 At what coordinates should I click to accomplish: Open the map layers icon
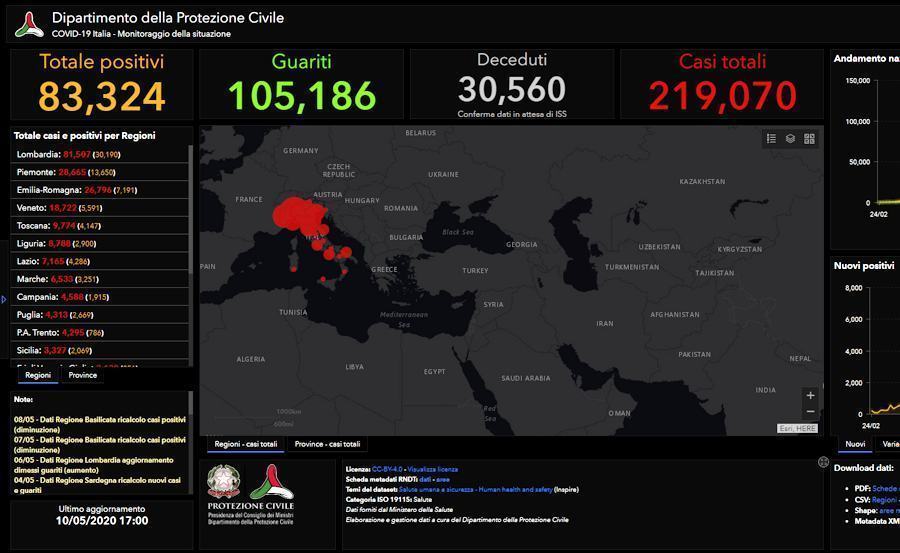coord(790,138)
